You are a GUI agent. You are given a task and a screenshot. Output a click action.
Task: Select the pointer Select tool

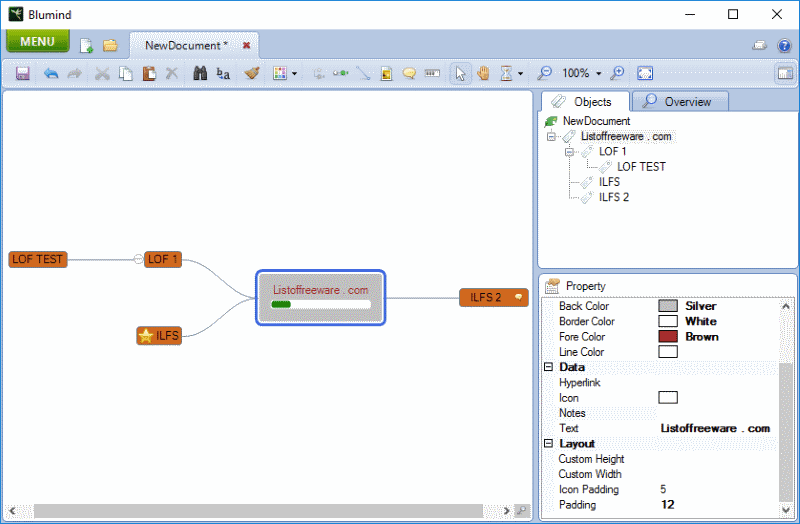(x=460, y=73)
